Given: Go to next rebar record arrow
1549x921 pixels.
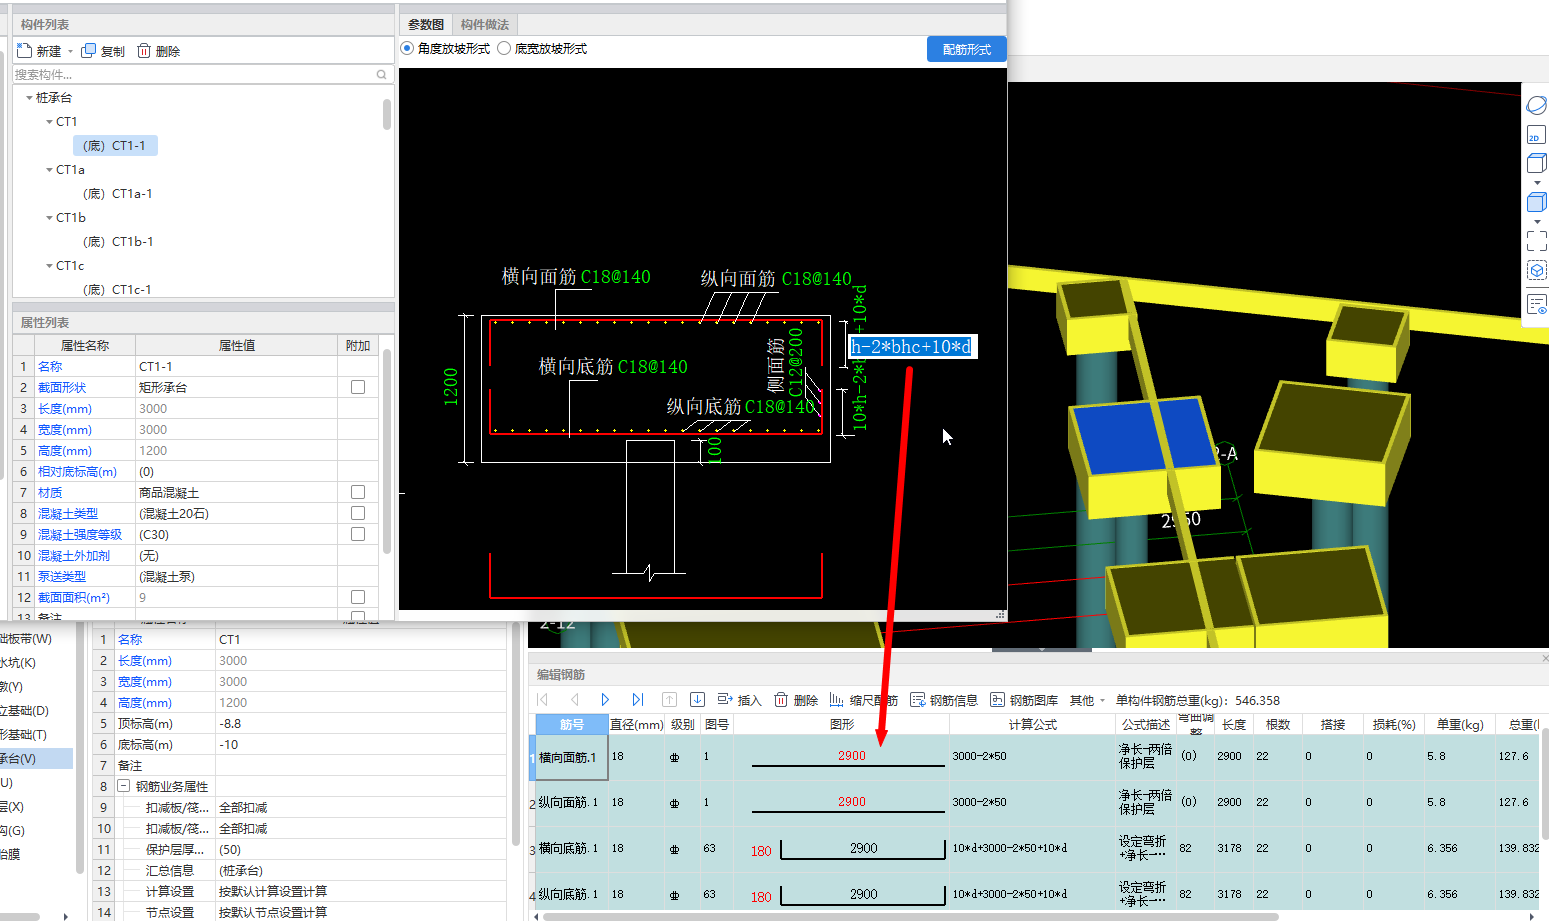Looking at the screenshot, I should (x=605, y=700).
